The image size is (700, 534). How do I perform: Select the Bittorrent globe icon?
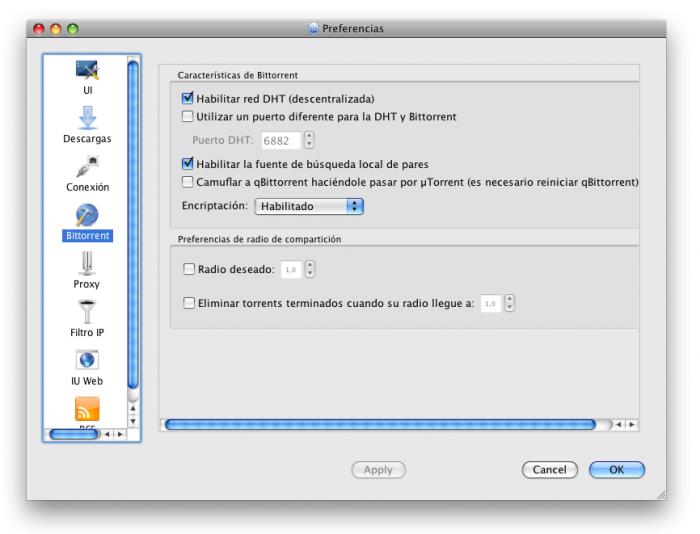pyautogui.click(x=87, y=215)
